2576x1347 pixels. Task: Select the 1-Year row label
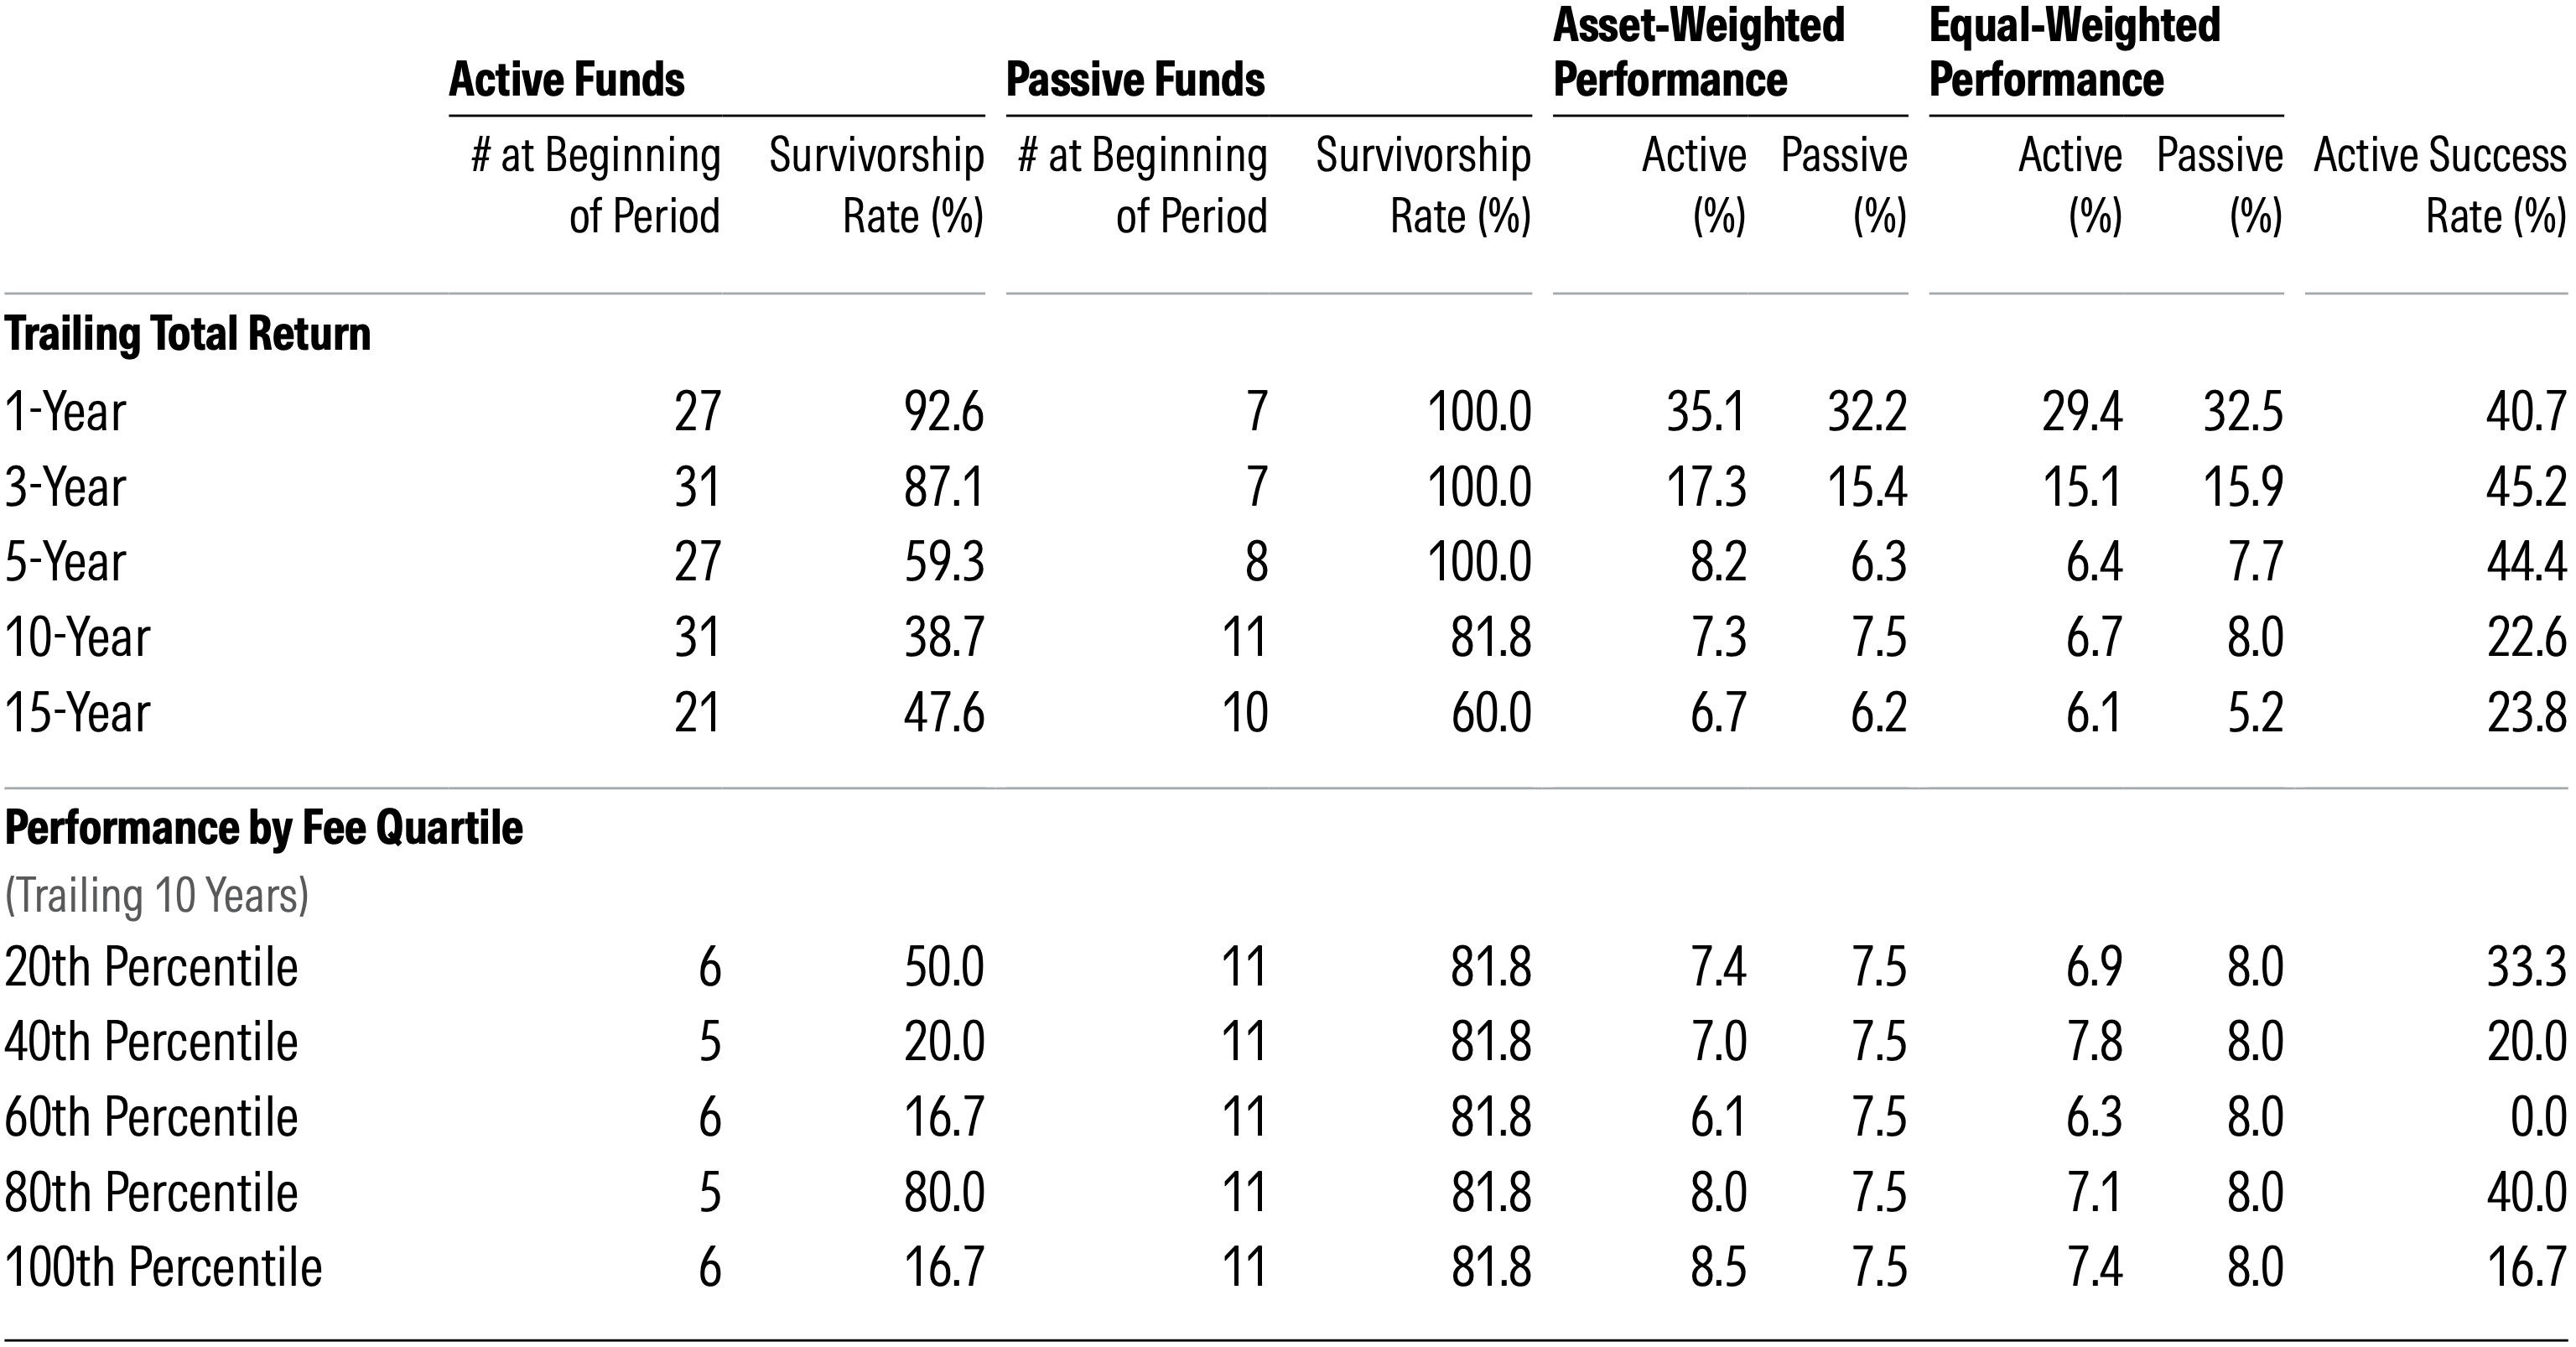coord(66,412)
